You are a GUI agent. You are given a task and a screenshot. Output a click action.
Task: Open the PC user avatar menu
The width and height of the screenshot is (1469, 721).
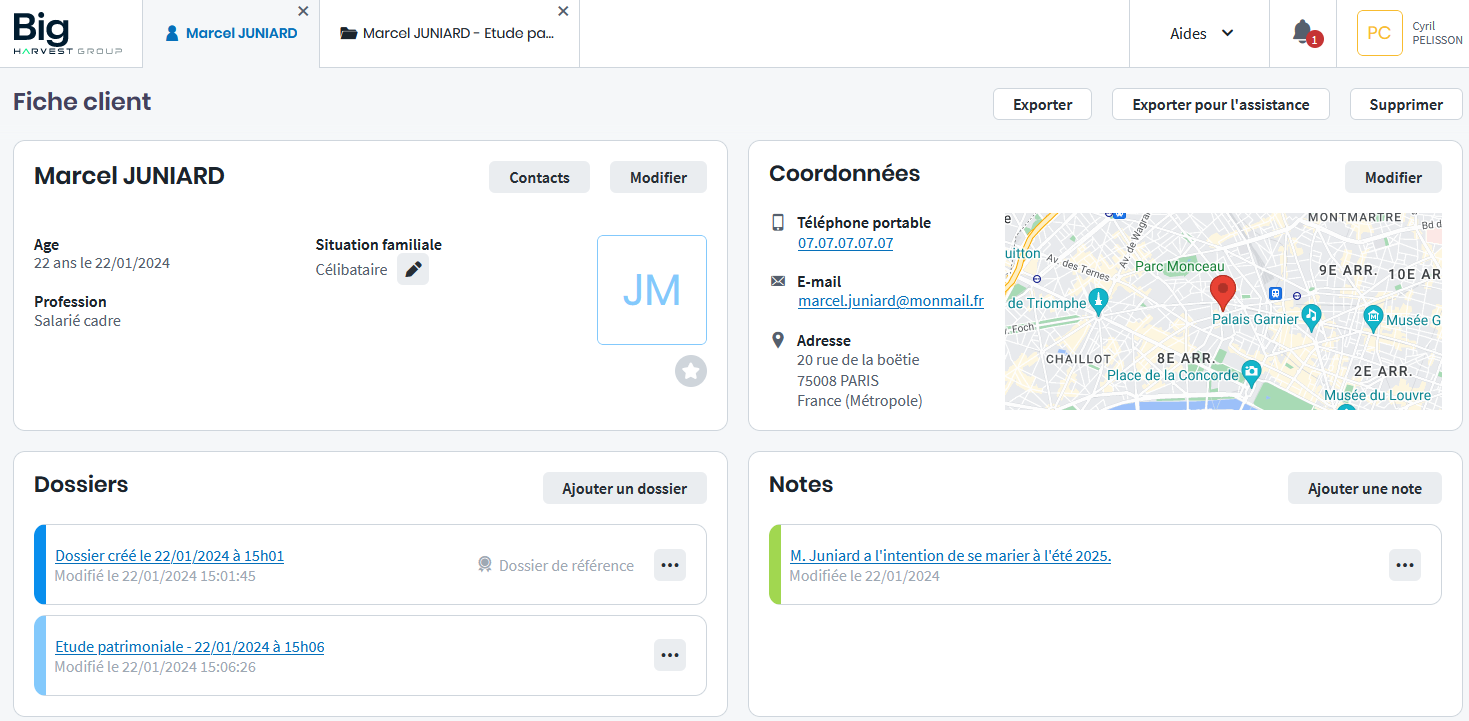(1379, 33)
